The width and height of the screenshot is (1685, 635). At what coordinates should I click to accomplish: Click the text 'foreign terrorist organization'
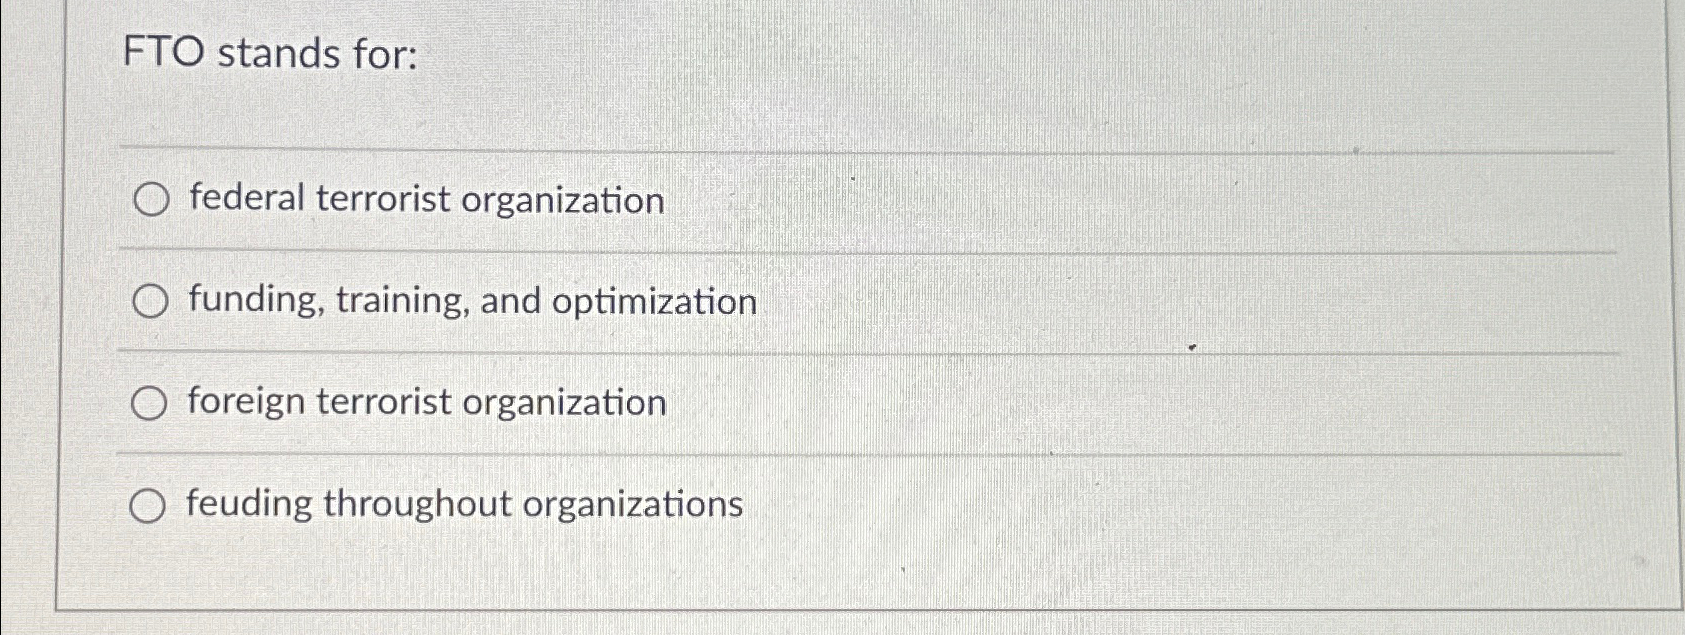427,402
